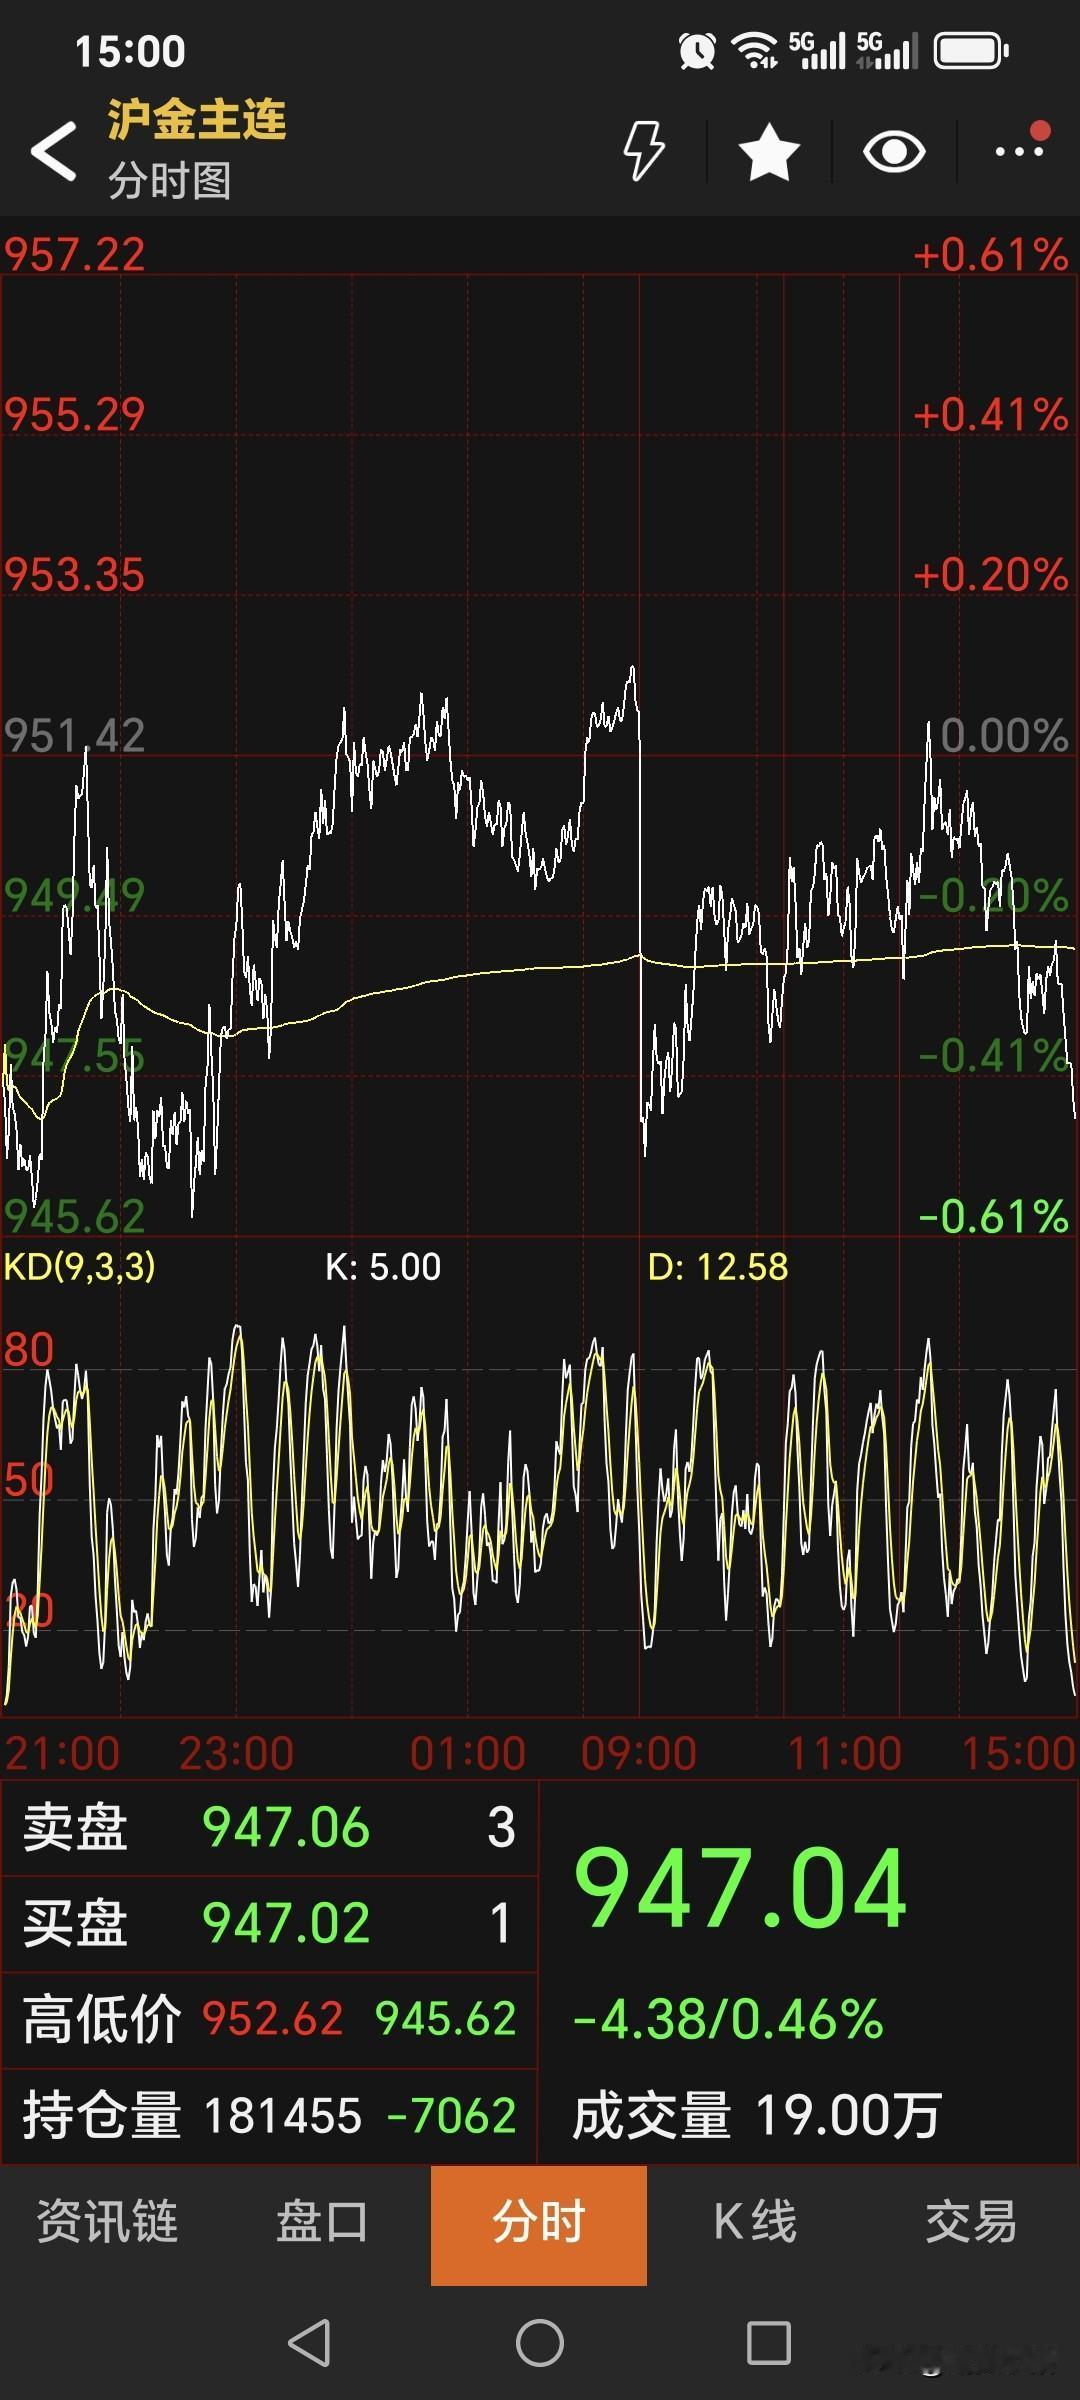Tap the 成交量 19.00万 volume
Image resolution: width=1080 pixels, height=2400 pixels.
click(757, 2115)
